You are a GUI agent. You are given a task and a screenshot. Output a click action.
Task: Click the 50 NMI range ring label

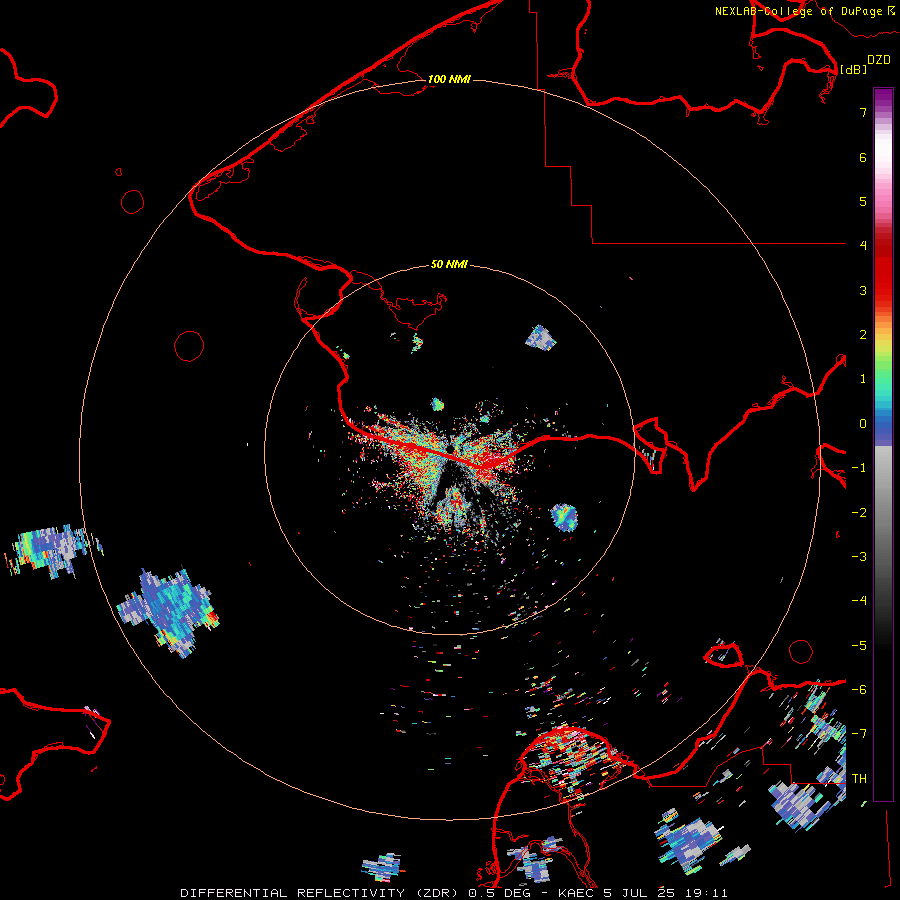pos(449,265)
